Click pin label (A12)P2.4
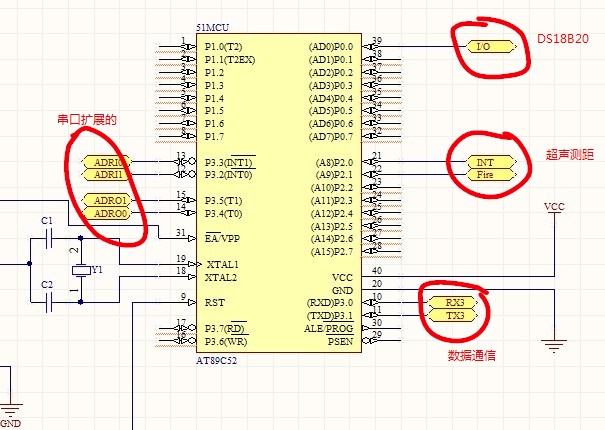Viewport: 605px width, 430px height. pyautogui.click(x=332, y=213)
